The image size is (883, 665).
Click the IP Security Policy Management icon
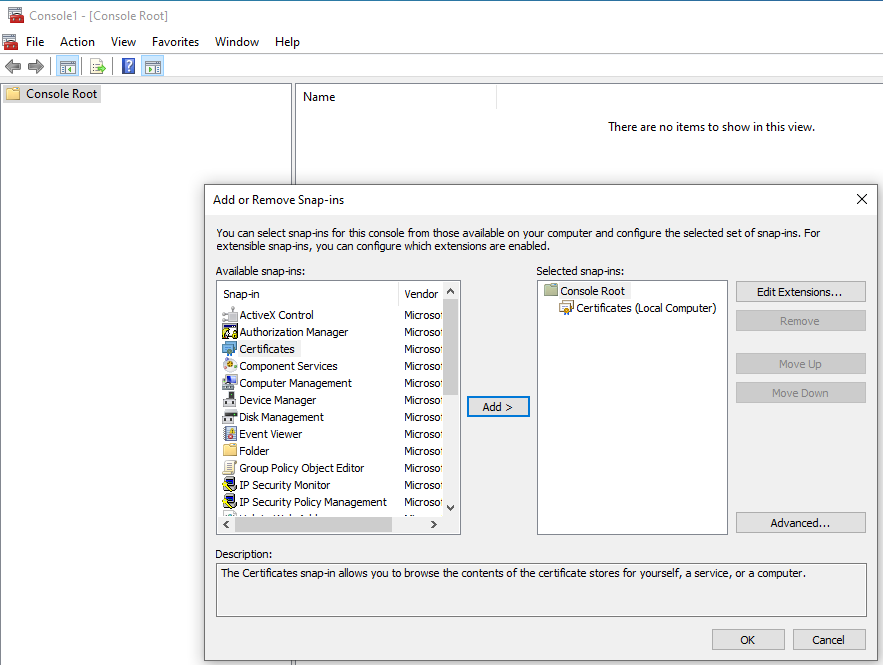click(x=229, y=501)
